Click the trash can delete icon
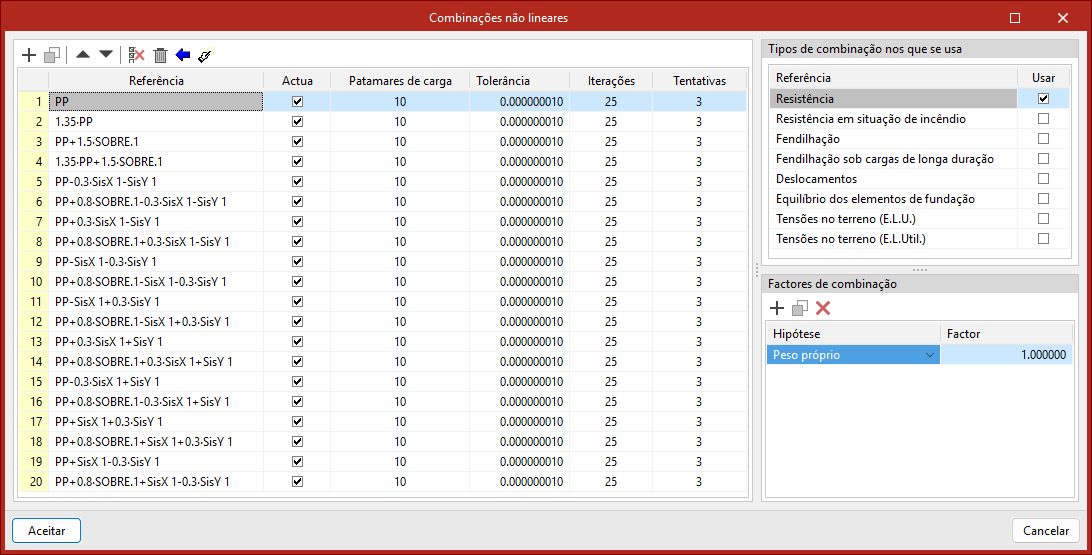The width and height of the screenshot is (1092, 555). pos(160,55)
